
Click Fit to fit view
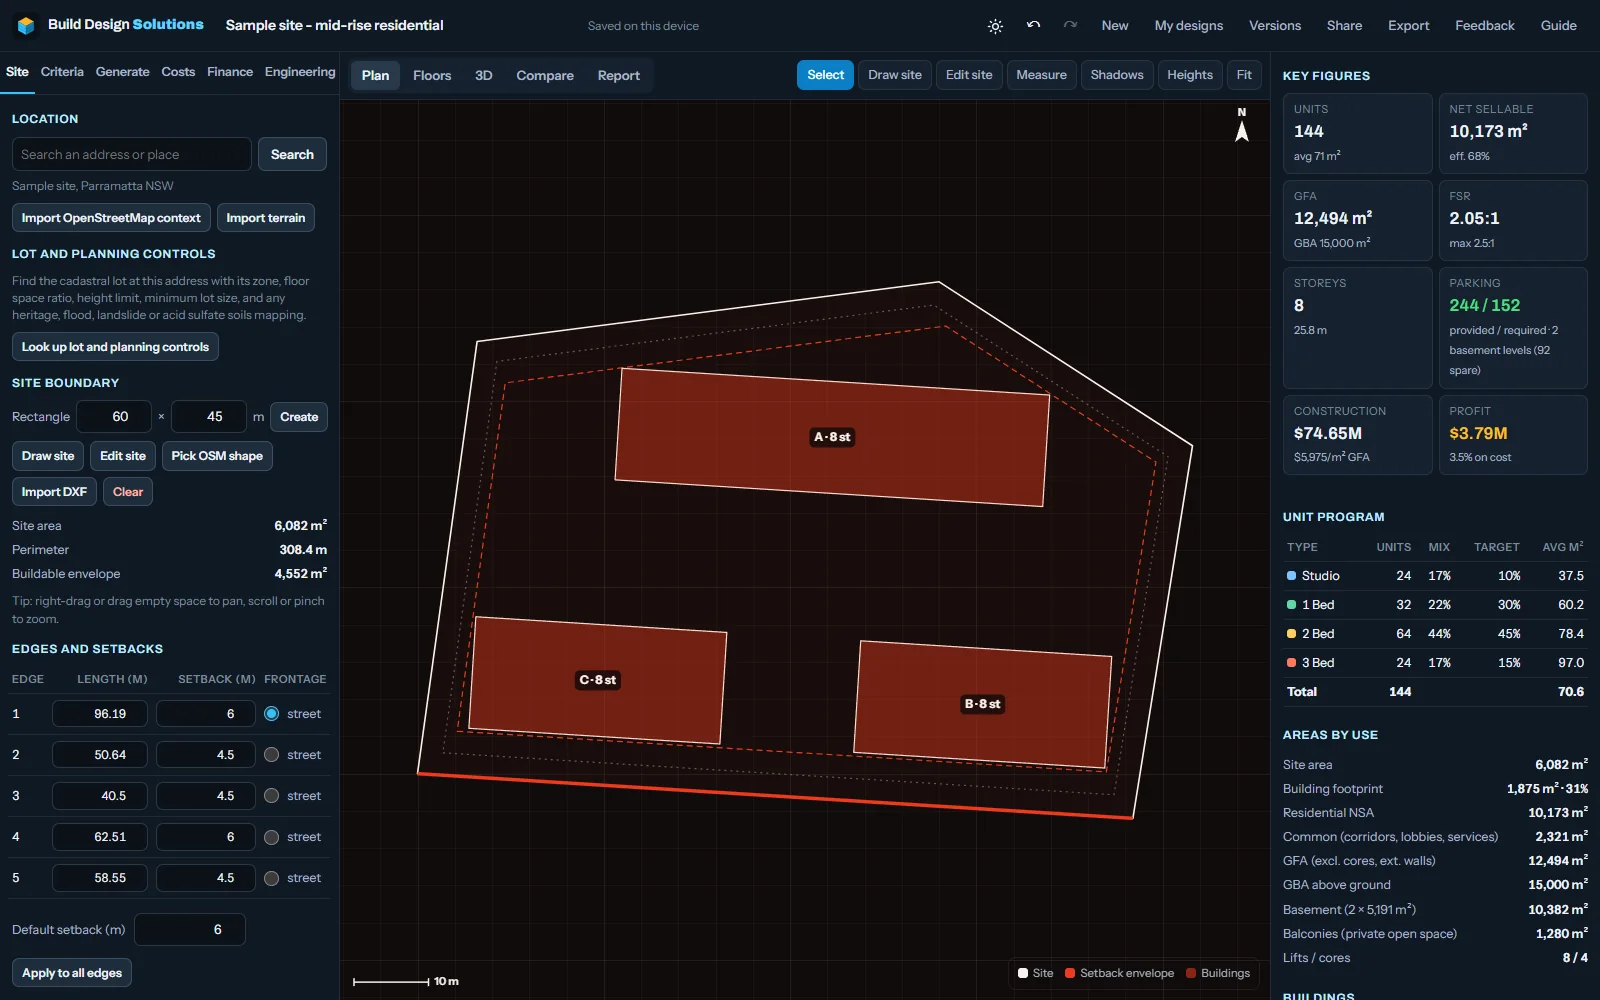1244,75
